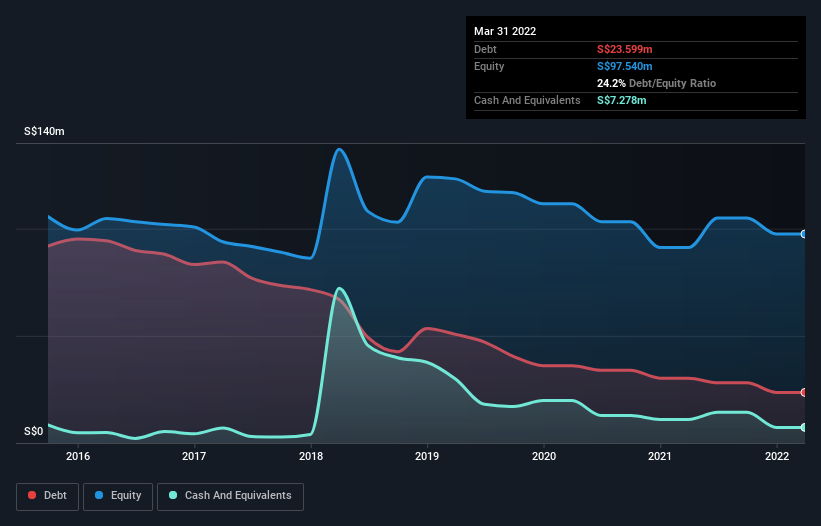Viewport: 821px width, 526px height.
Task: Click the Equity label in tooltip
Action: coord(489,66)
